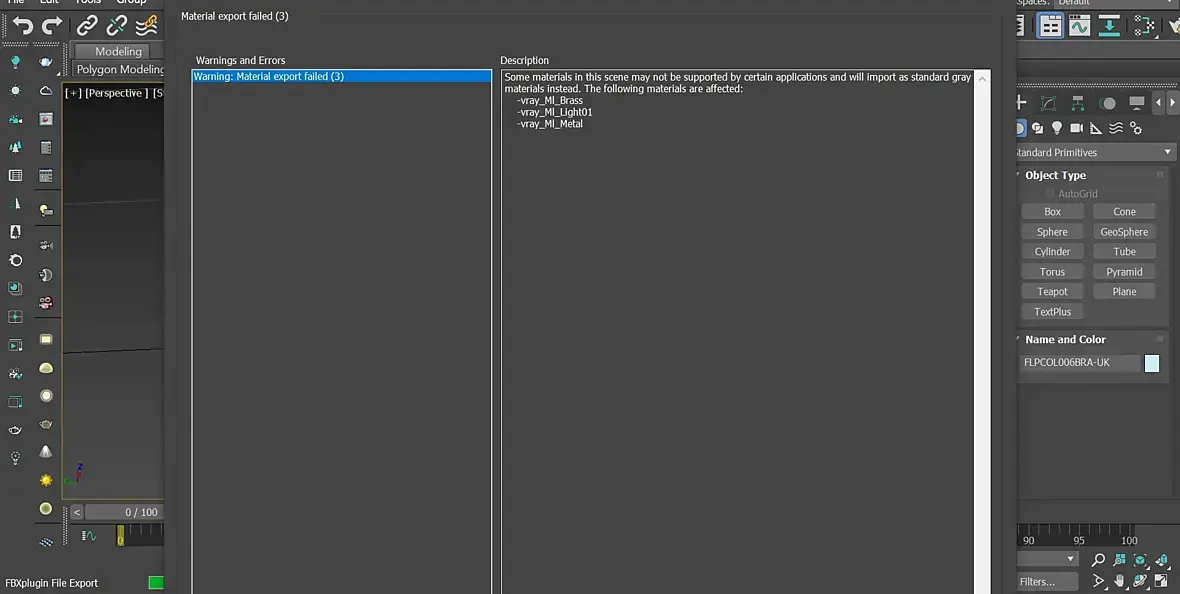The width and height of the screenshot is (1180, 594).
Task: Select the Bind to Space Warp icon
Action: 146,26
